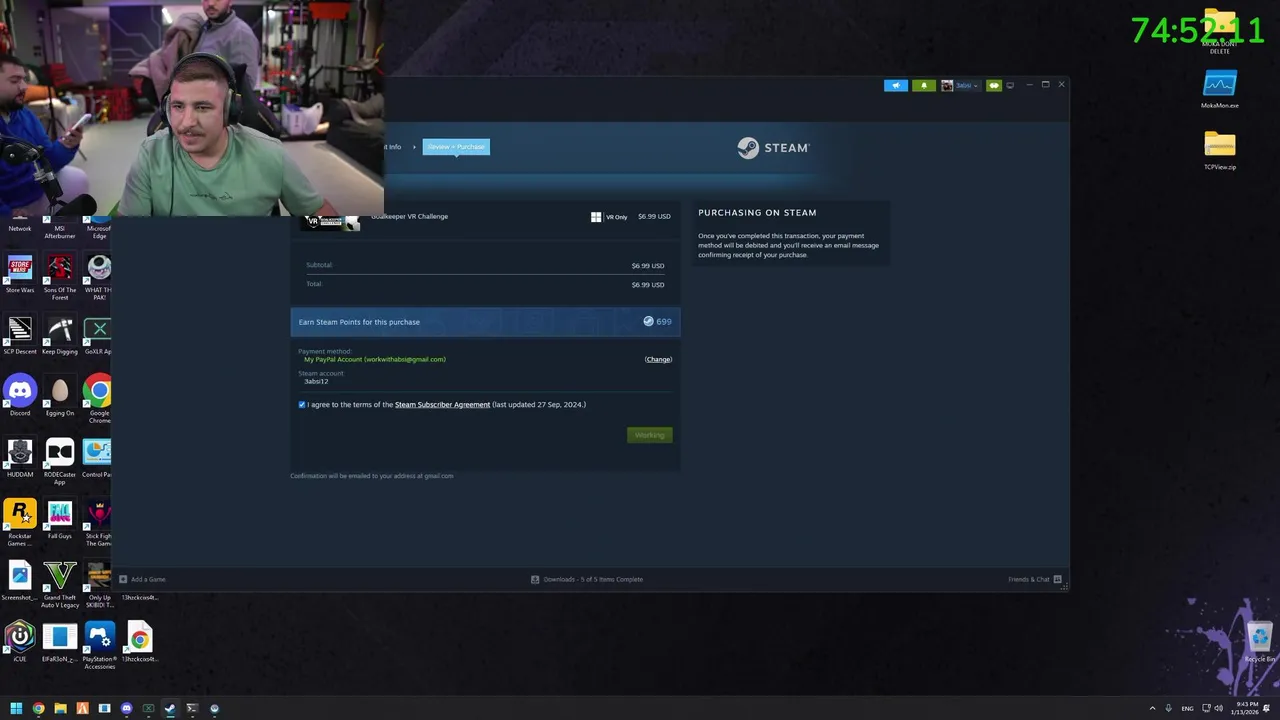Image resolution: width=1280 pixels, height=720 pixels.
Task: Show hidden system tray icons
Action: [1152, 708]
